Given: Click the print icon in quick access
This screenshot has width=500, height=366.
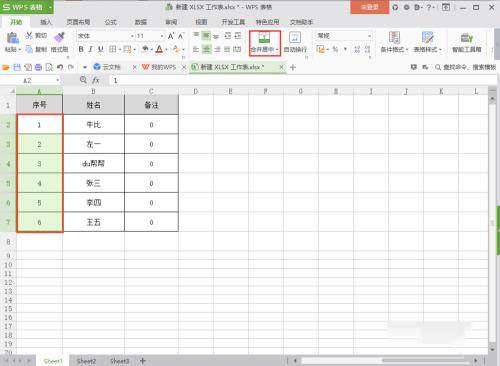Looking at the screenshot, I should (x=38, y=67).
